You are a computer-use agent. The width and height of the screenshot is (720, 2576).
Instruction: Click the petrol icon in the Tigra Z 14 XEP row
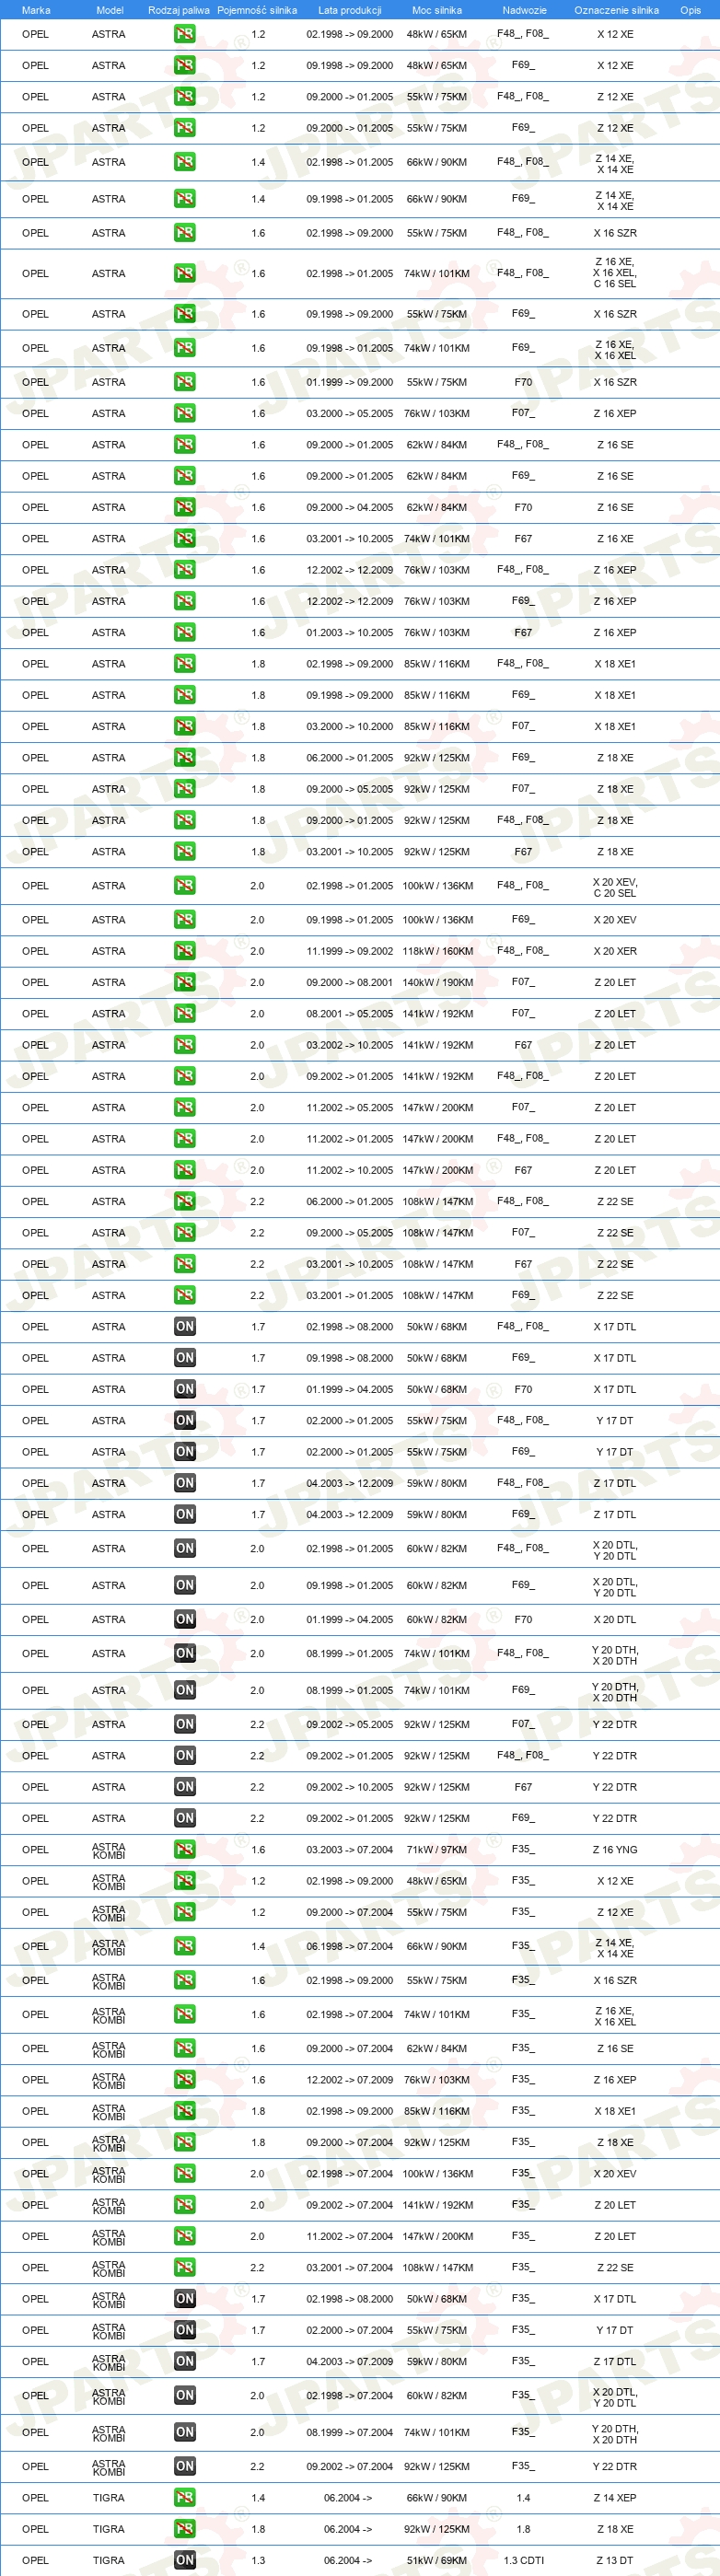click(x=184, y=2497)
